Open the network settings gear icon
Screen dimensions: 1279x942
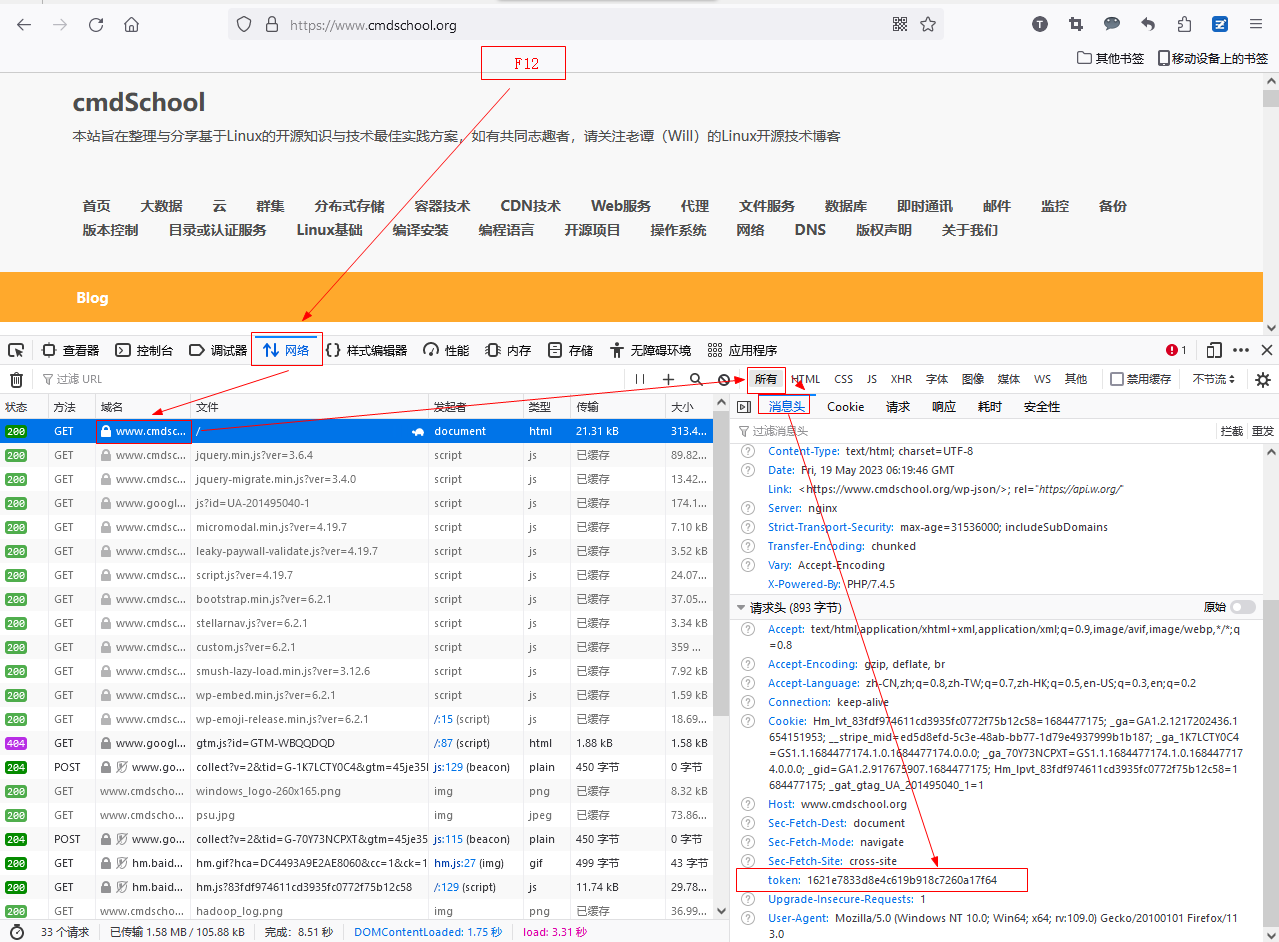coord(1263,379)
